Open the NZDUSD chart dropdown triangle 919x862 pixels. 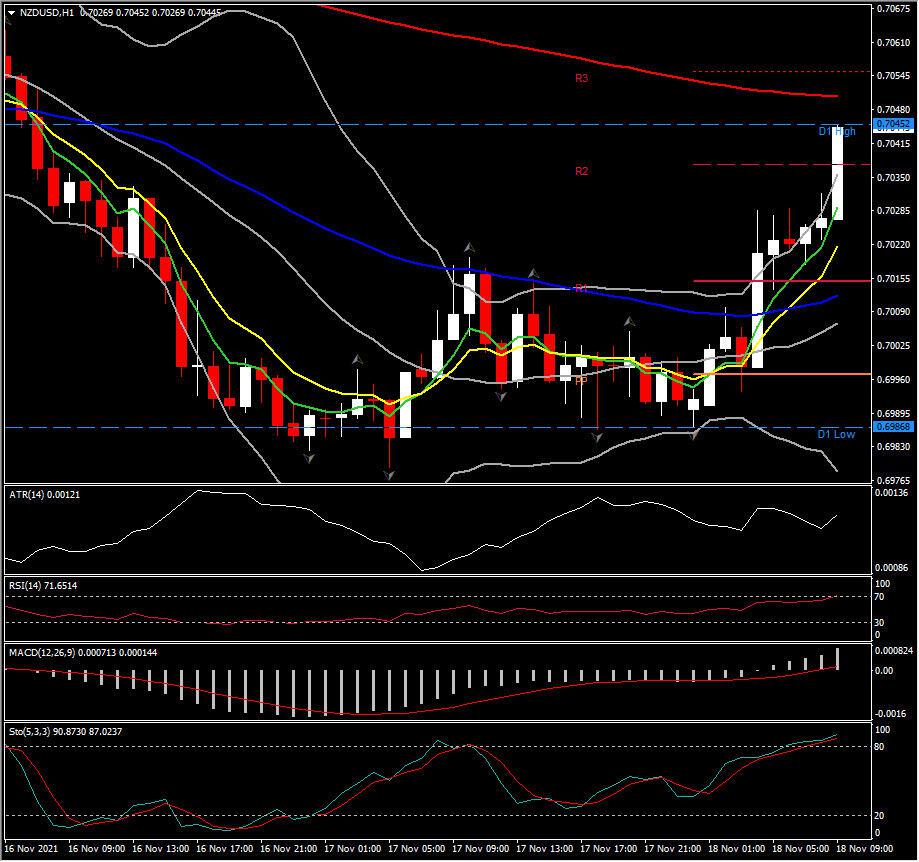[x=11, y=12]
